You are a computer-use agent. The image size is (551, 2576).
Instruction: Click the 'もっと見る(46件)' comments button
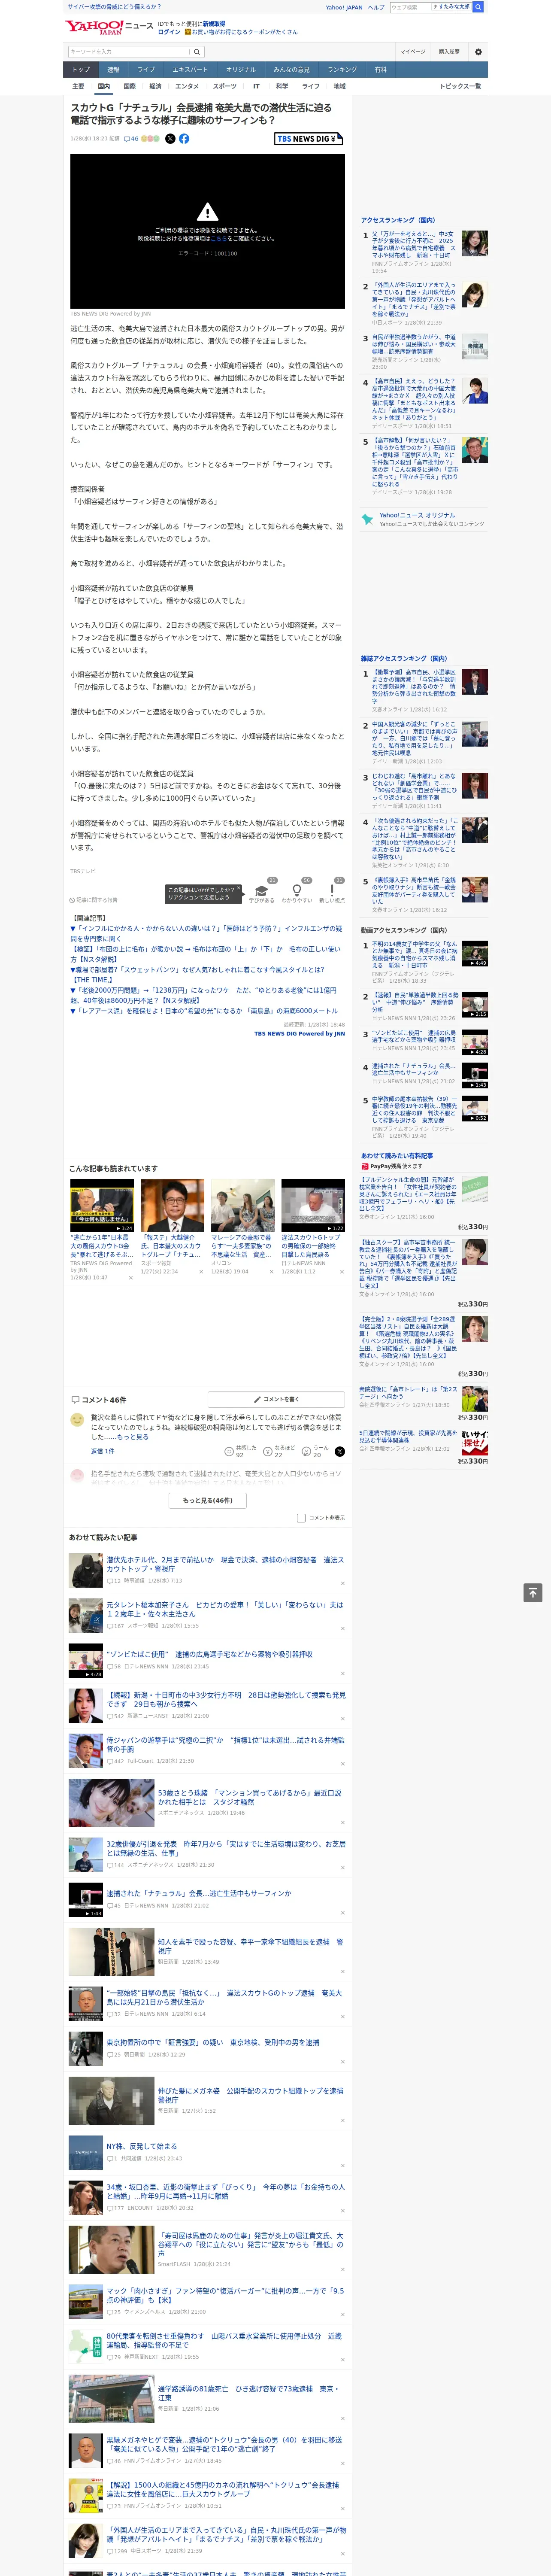[208, 1500]
